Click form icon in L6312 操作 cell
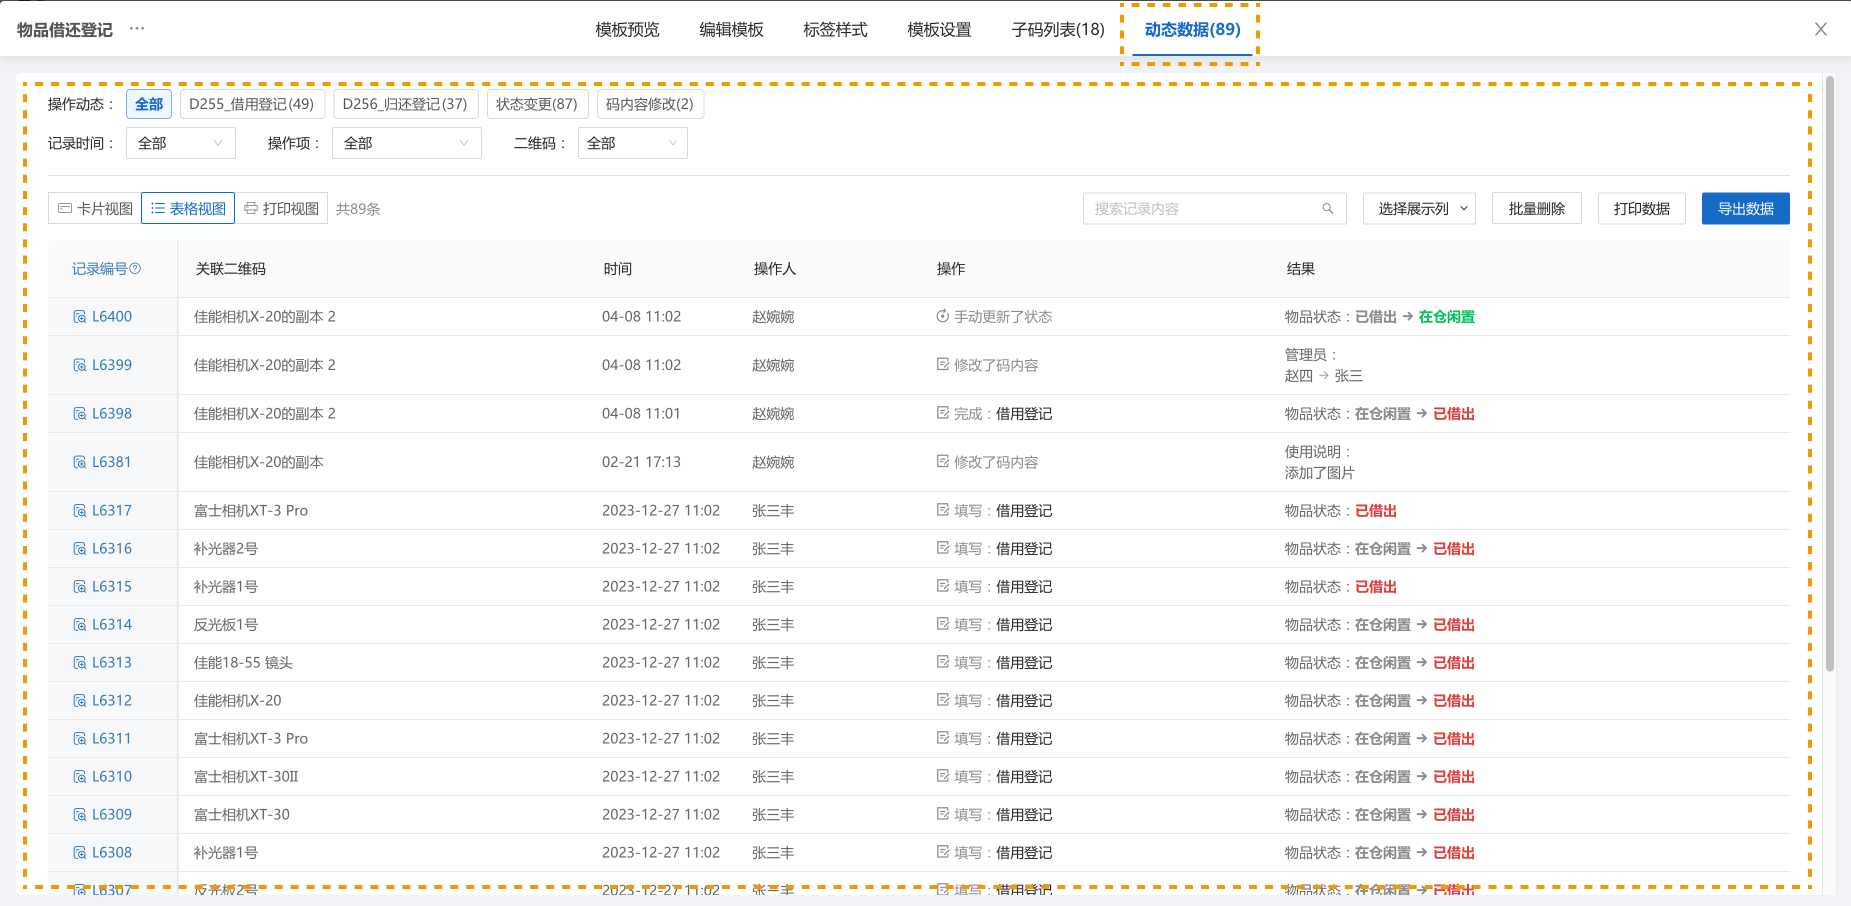1851x906 pixels. tap(942, 700)
